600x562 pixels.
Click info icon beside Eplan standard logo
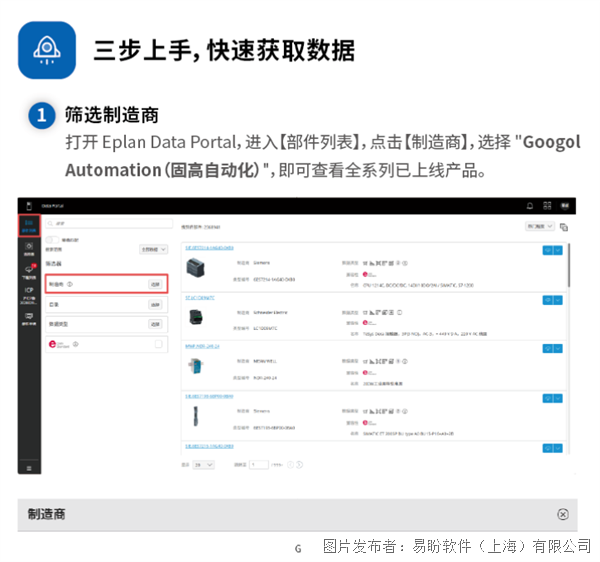76,344
